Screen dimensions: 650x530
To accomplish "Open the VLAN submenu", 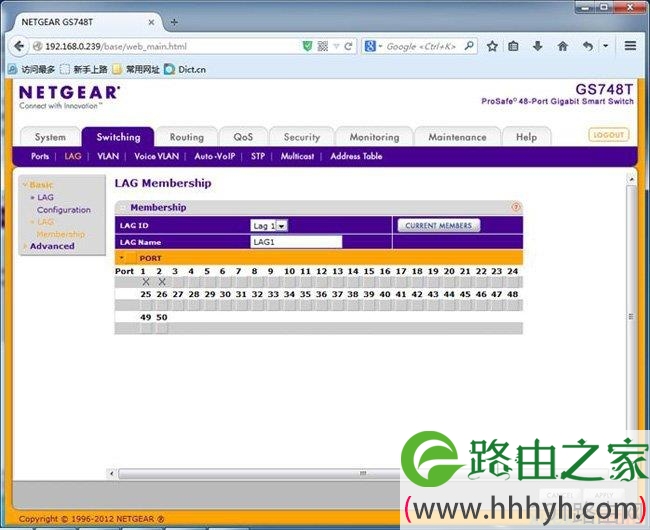I will point(108,156).
